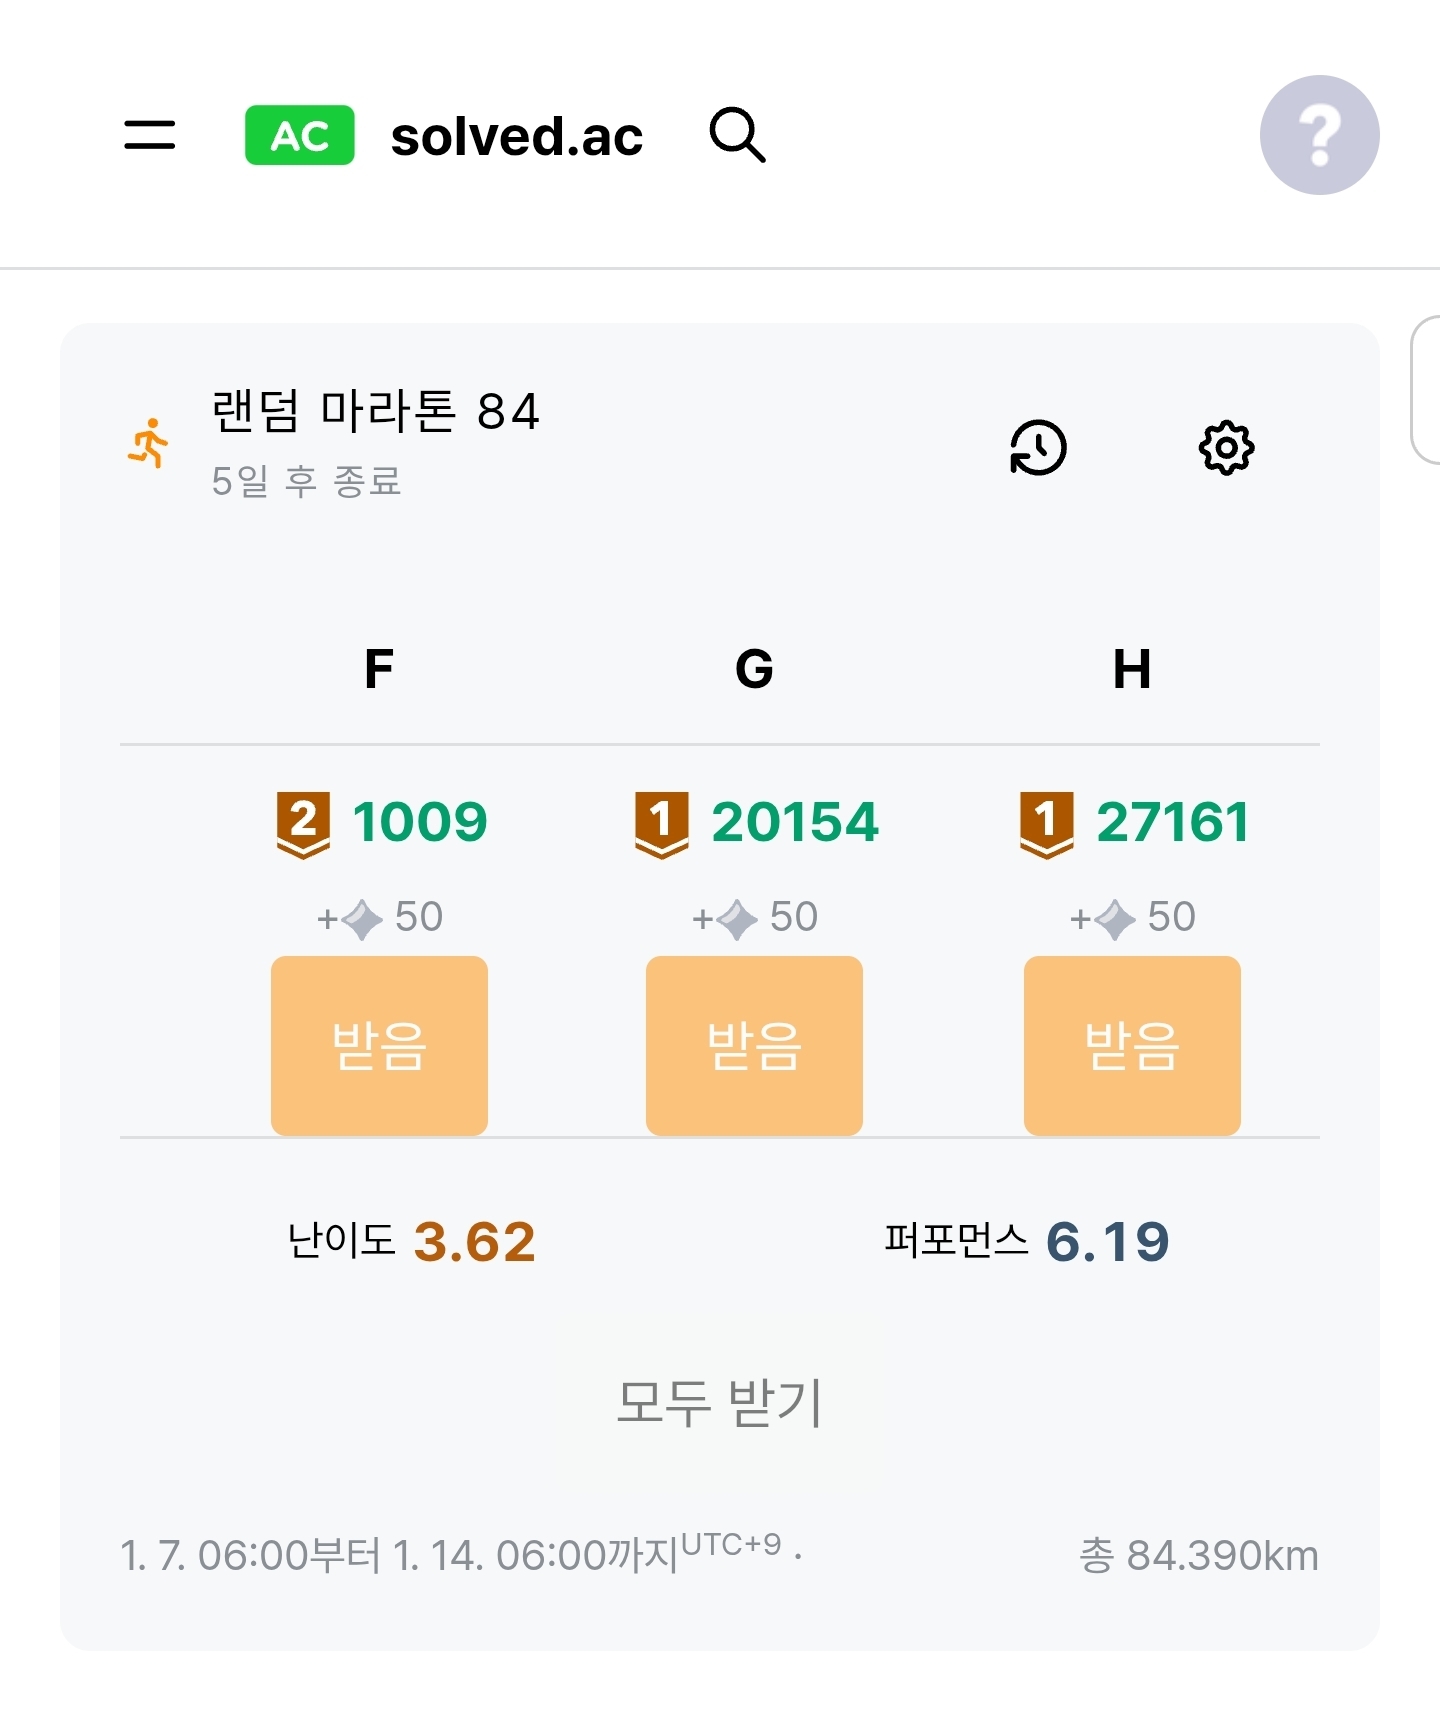The image size is (1440, 1720).
Task: Click the 랜덤 마라톤 84 title
Action: 375,411
